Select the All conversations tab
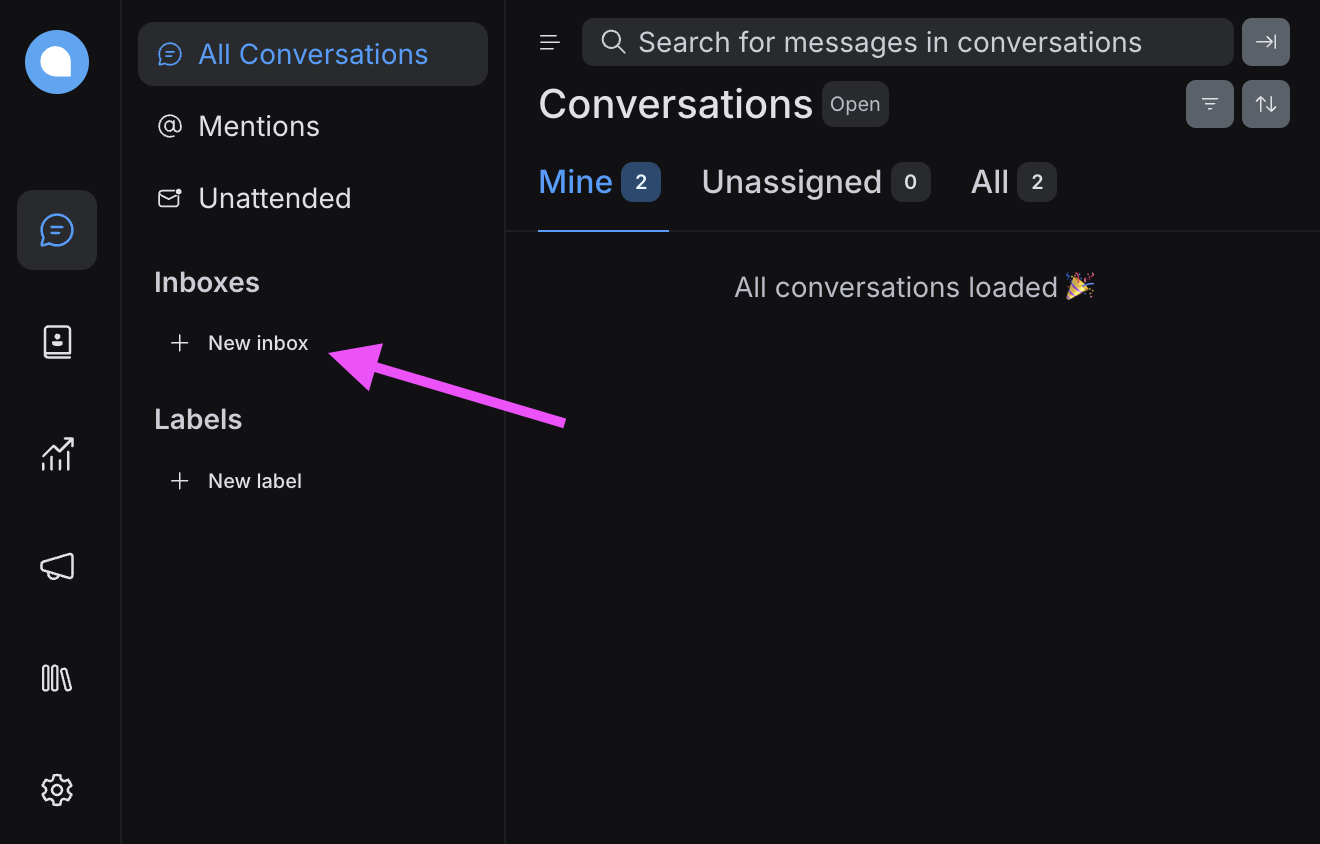The width and height of the screenshot is (1320, 844). (989, 181)
